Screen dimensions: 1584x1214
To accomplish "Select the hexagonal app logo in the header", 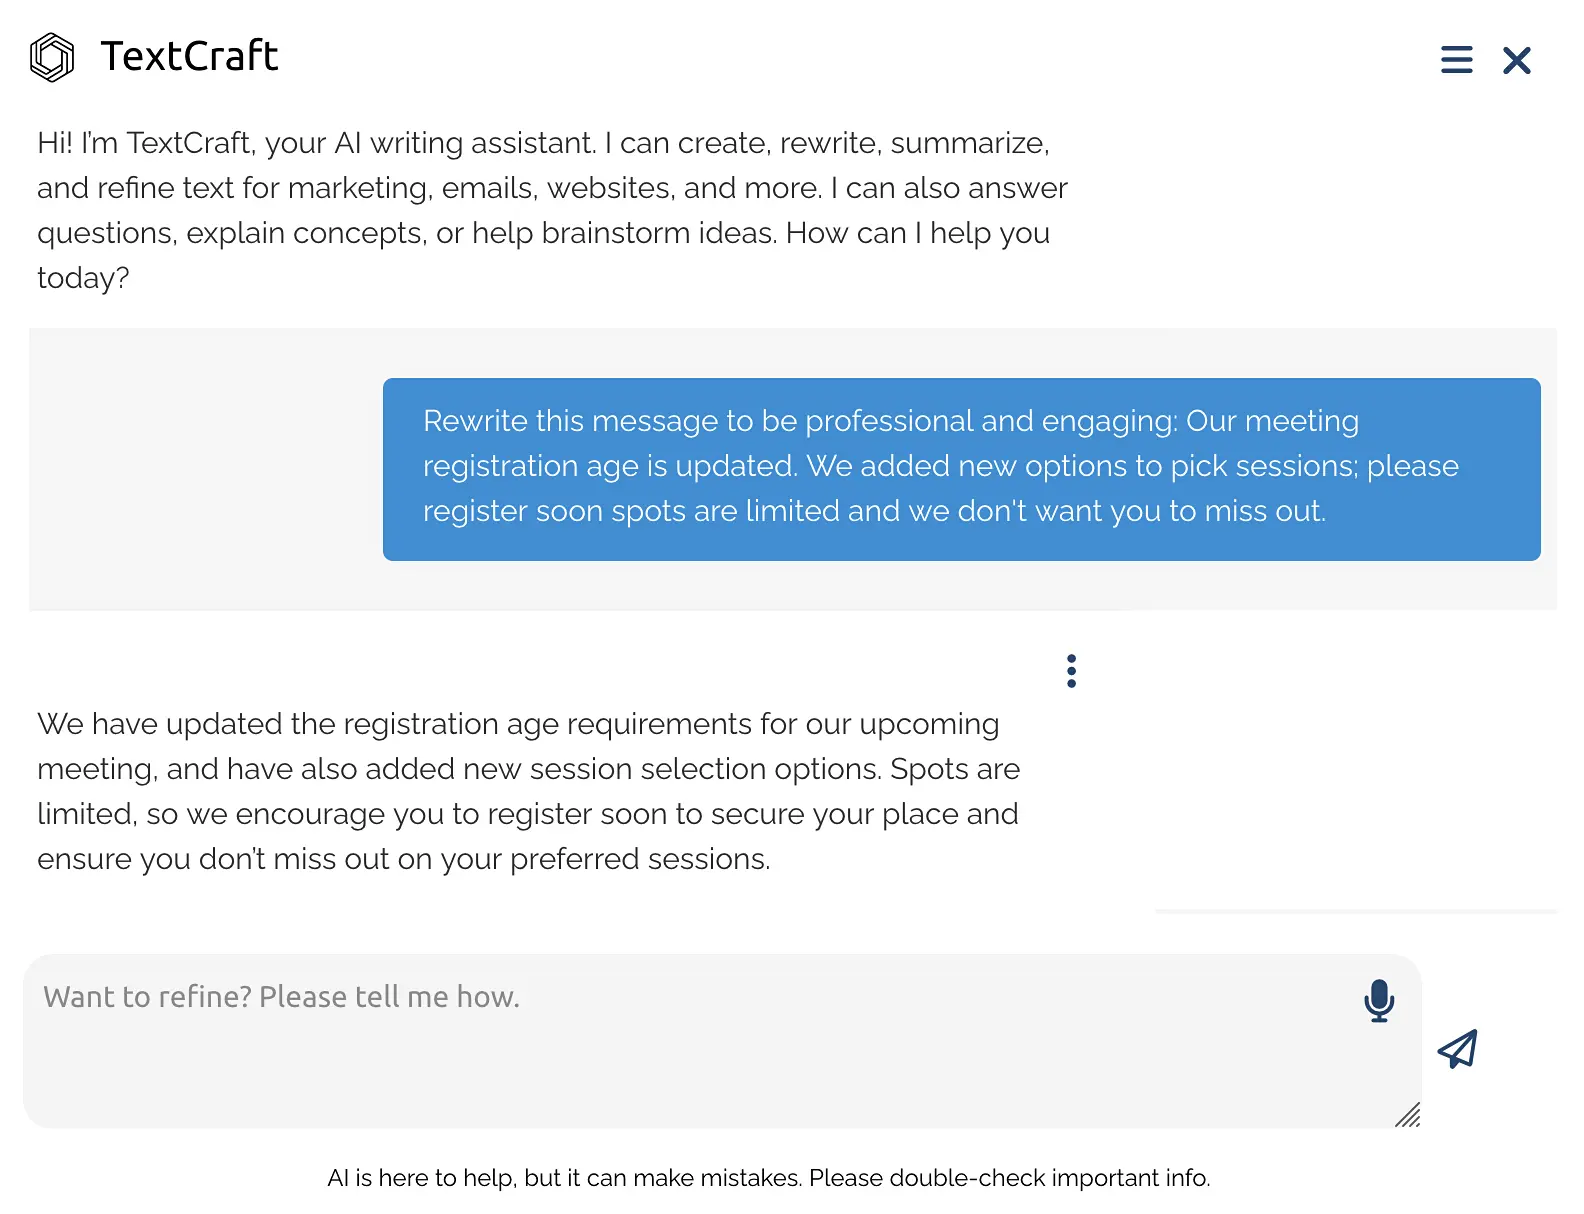I will coord(52,57).
